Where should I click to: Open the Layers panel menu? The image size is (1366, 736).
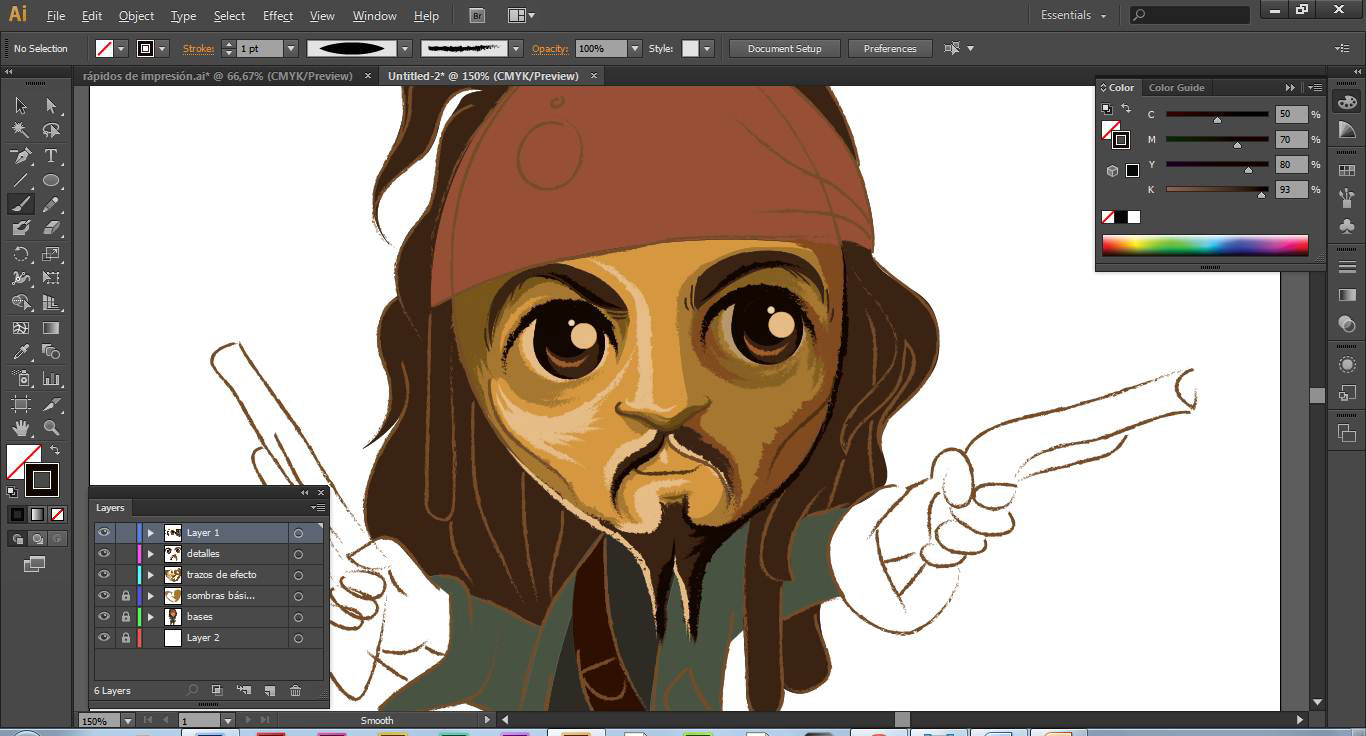click(x=318, y=508)
